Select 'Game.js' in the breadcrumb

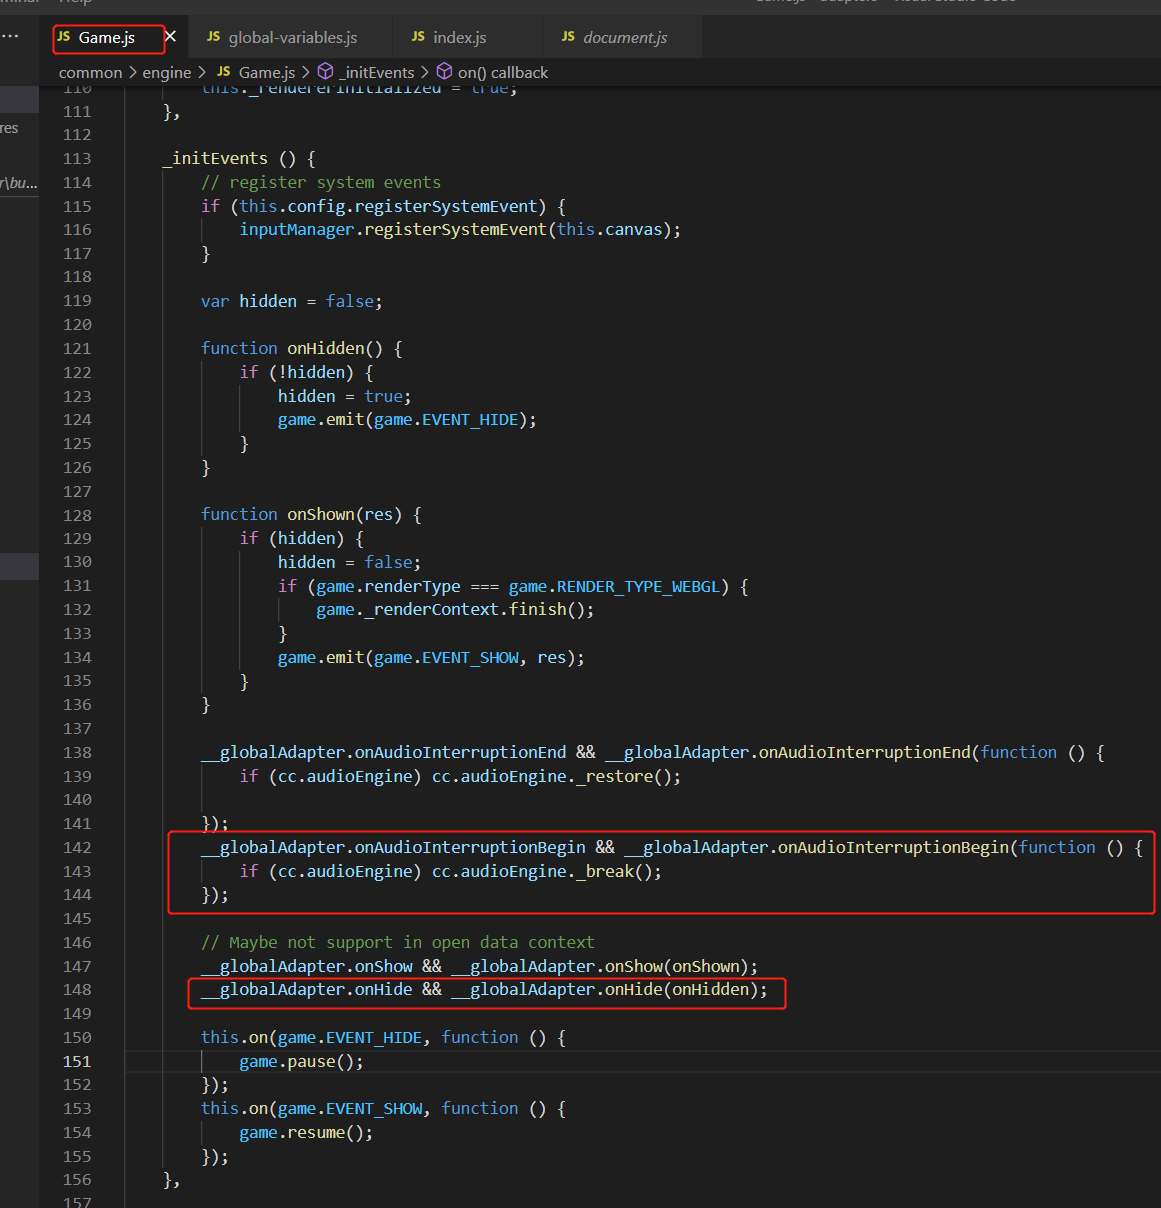[x=267, y=73]
